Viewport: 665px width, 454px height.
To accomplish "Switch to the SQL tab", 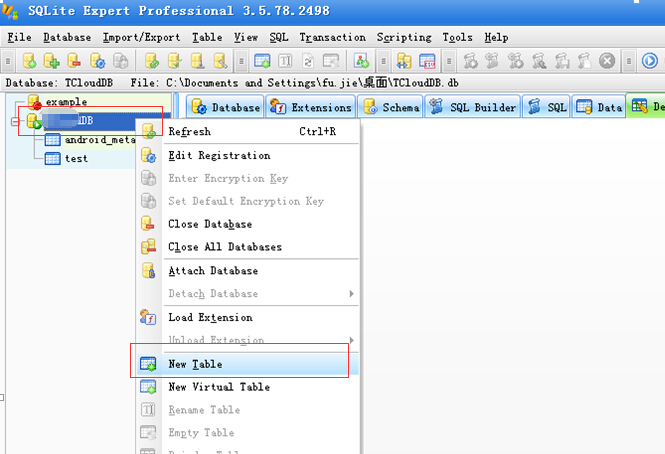I will pos(546,107).
